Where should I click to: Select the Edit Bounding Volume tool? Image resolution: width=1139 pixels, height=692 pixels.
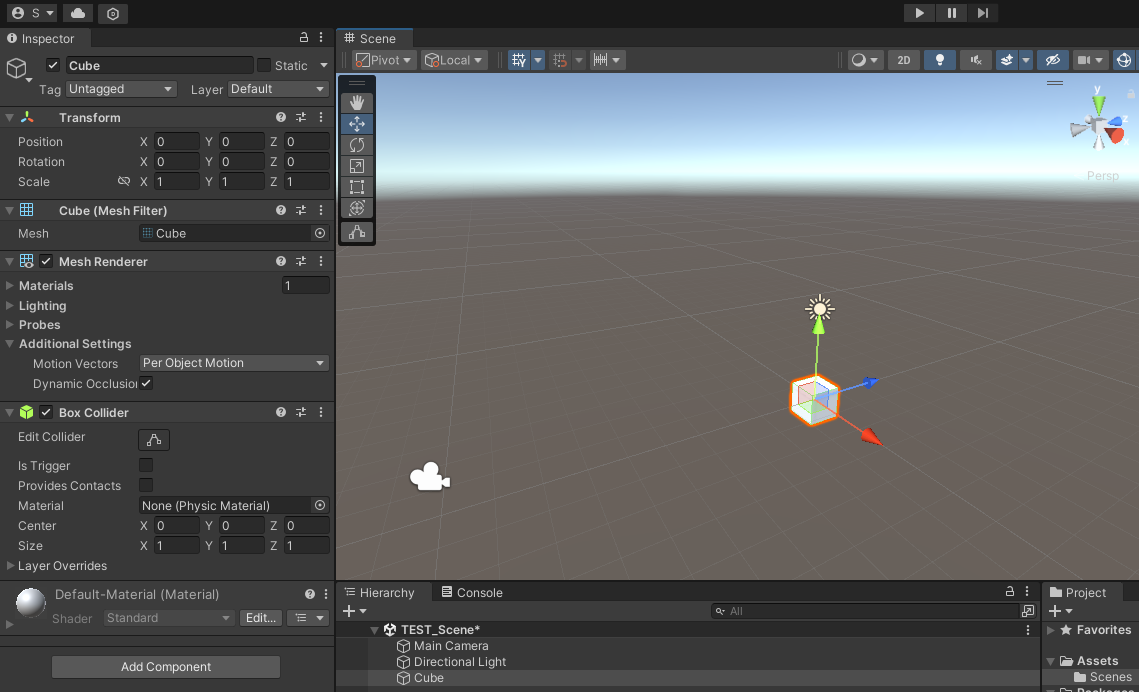(357, 232)
